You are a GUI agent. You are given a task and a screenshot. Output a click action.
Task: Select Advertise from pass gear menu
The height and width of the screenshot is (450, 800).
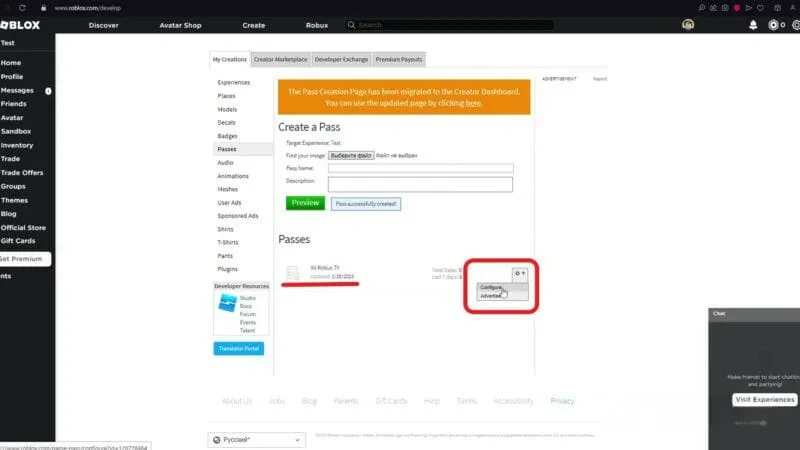click(491, 296)
